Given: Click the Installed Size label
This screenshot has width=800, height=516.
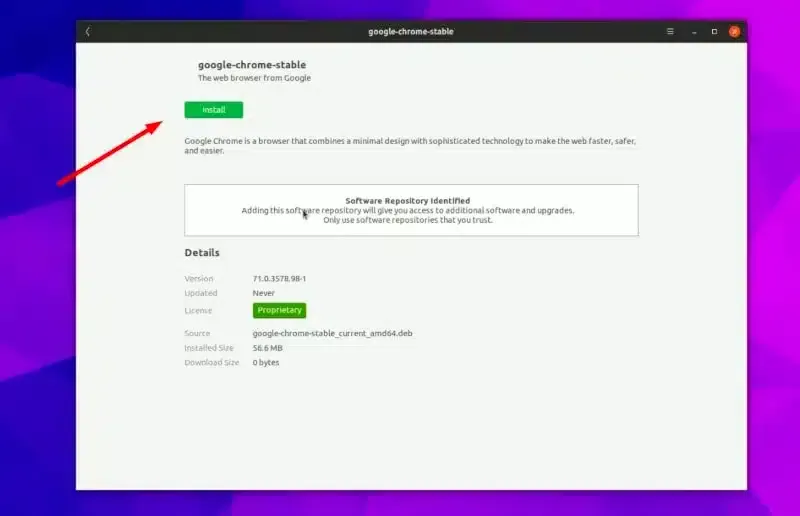Looking at the screenshot, I should pyautogui.click(x=209, y=348).
